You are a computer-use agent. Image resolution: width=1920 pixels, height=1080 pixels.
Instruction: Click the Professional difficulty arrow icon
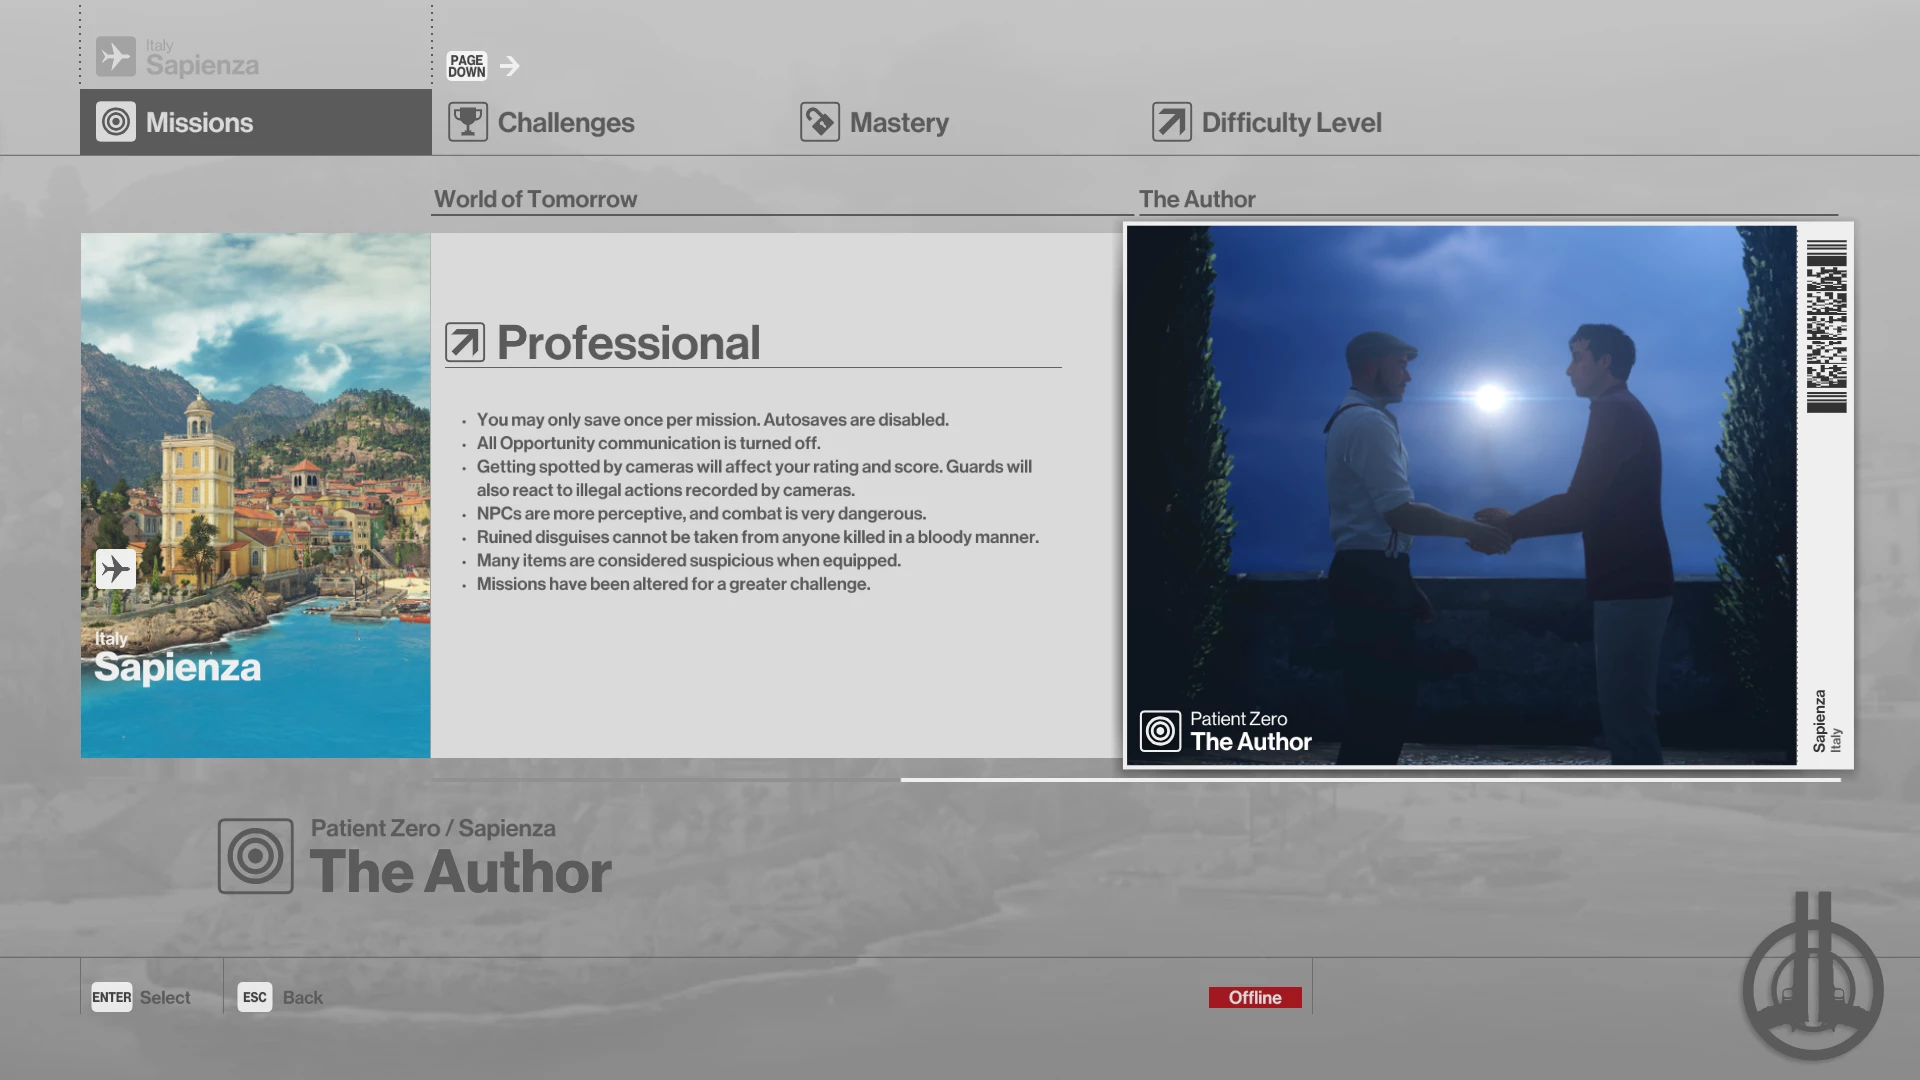465,342
